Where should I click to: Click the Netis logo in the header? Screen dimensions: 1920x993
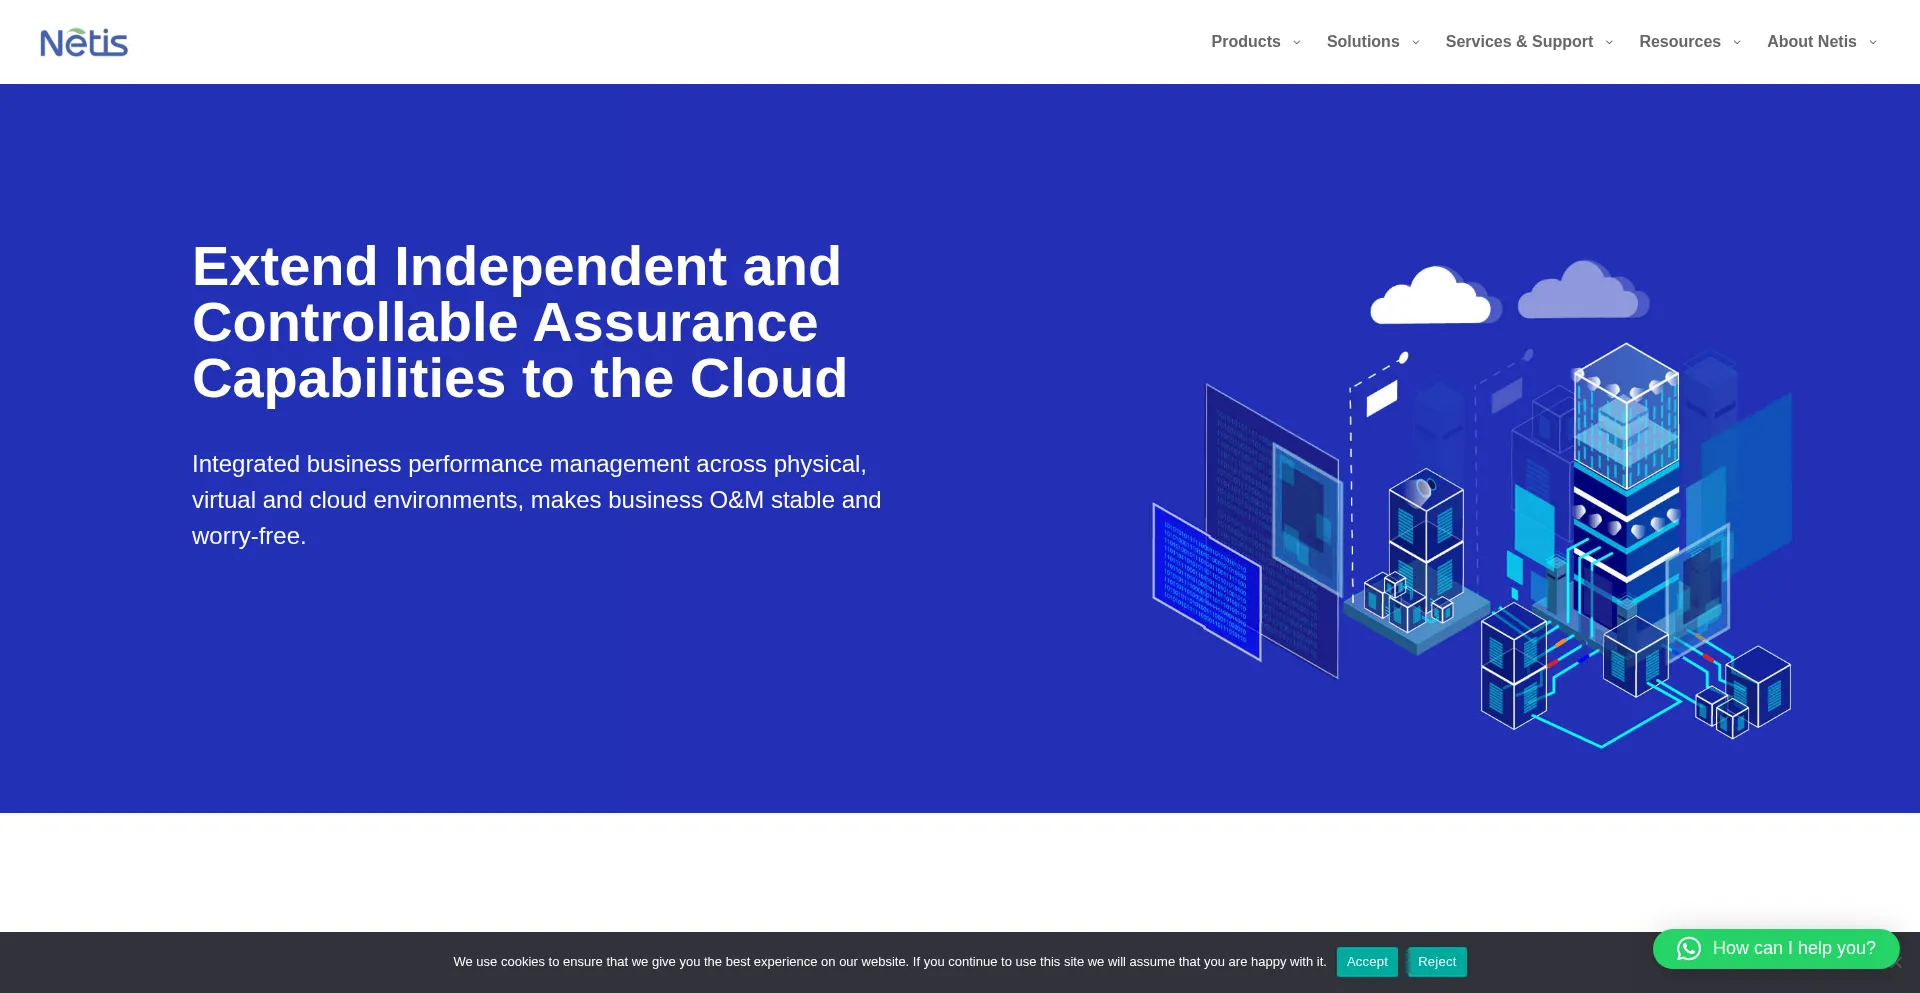(x=84, y=42)
